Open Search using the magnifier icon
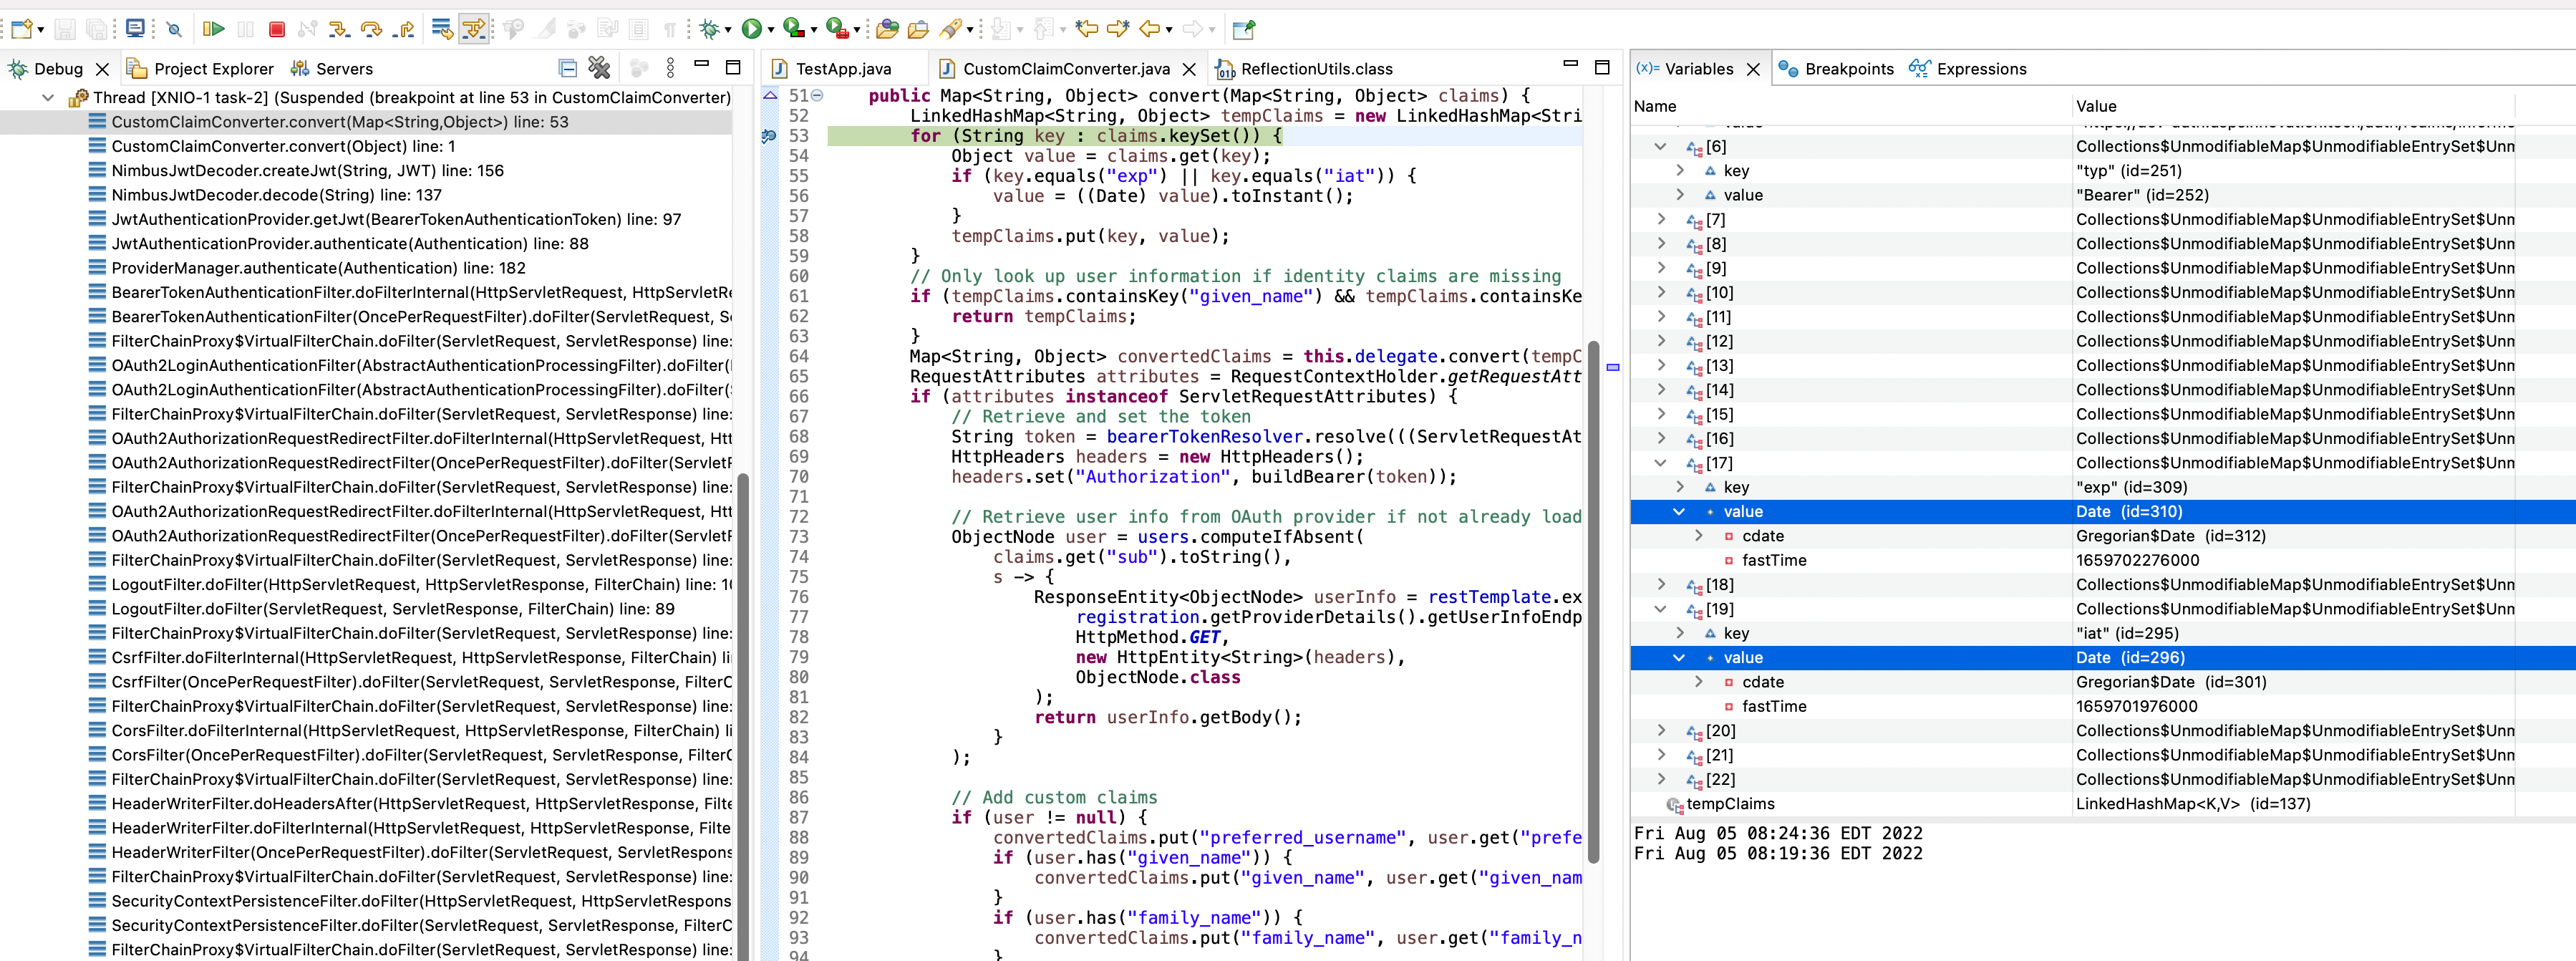 (x=174, y=29)
